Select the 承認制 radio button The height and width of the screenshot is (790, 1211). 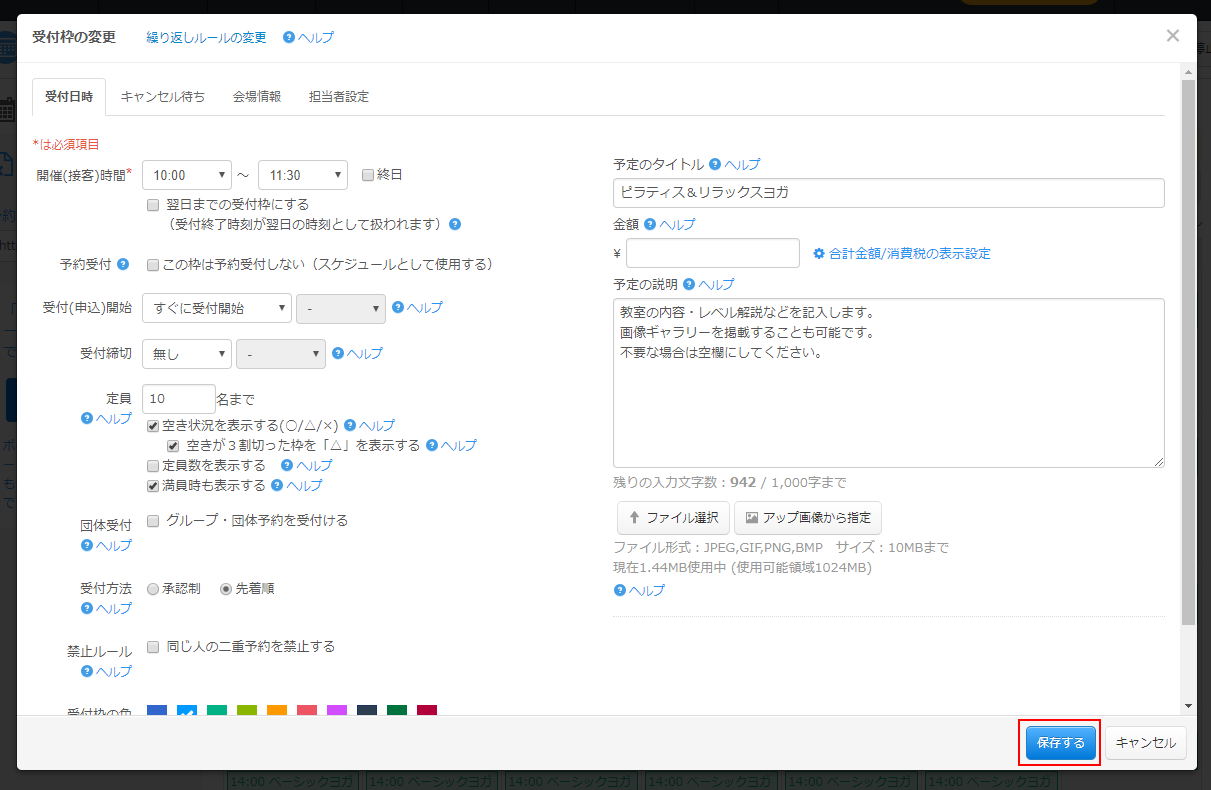point(153,589)
